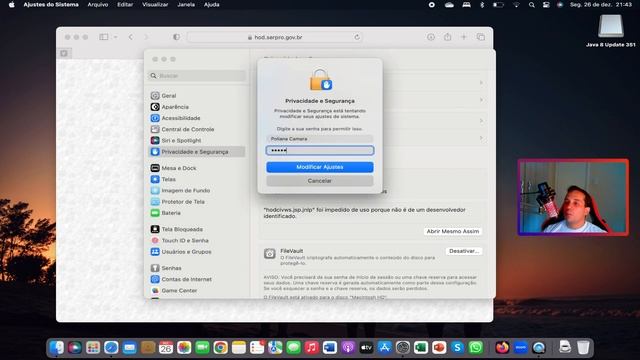Open the date and time in the menu bar
The image size is (640, 360).
point(601,4)
